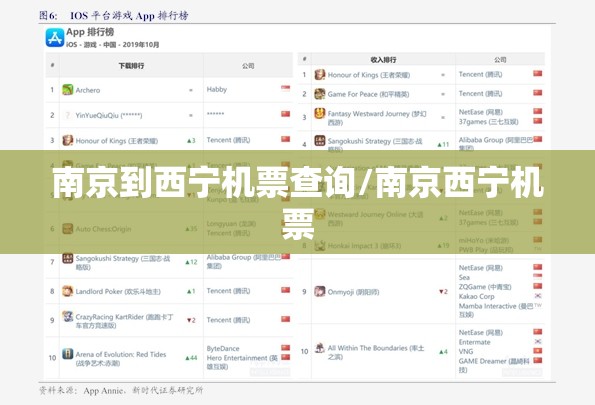Click the Entermate company name

474,342
